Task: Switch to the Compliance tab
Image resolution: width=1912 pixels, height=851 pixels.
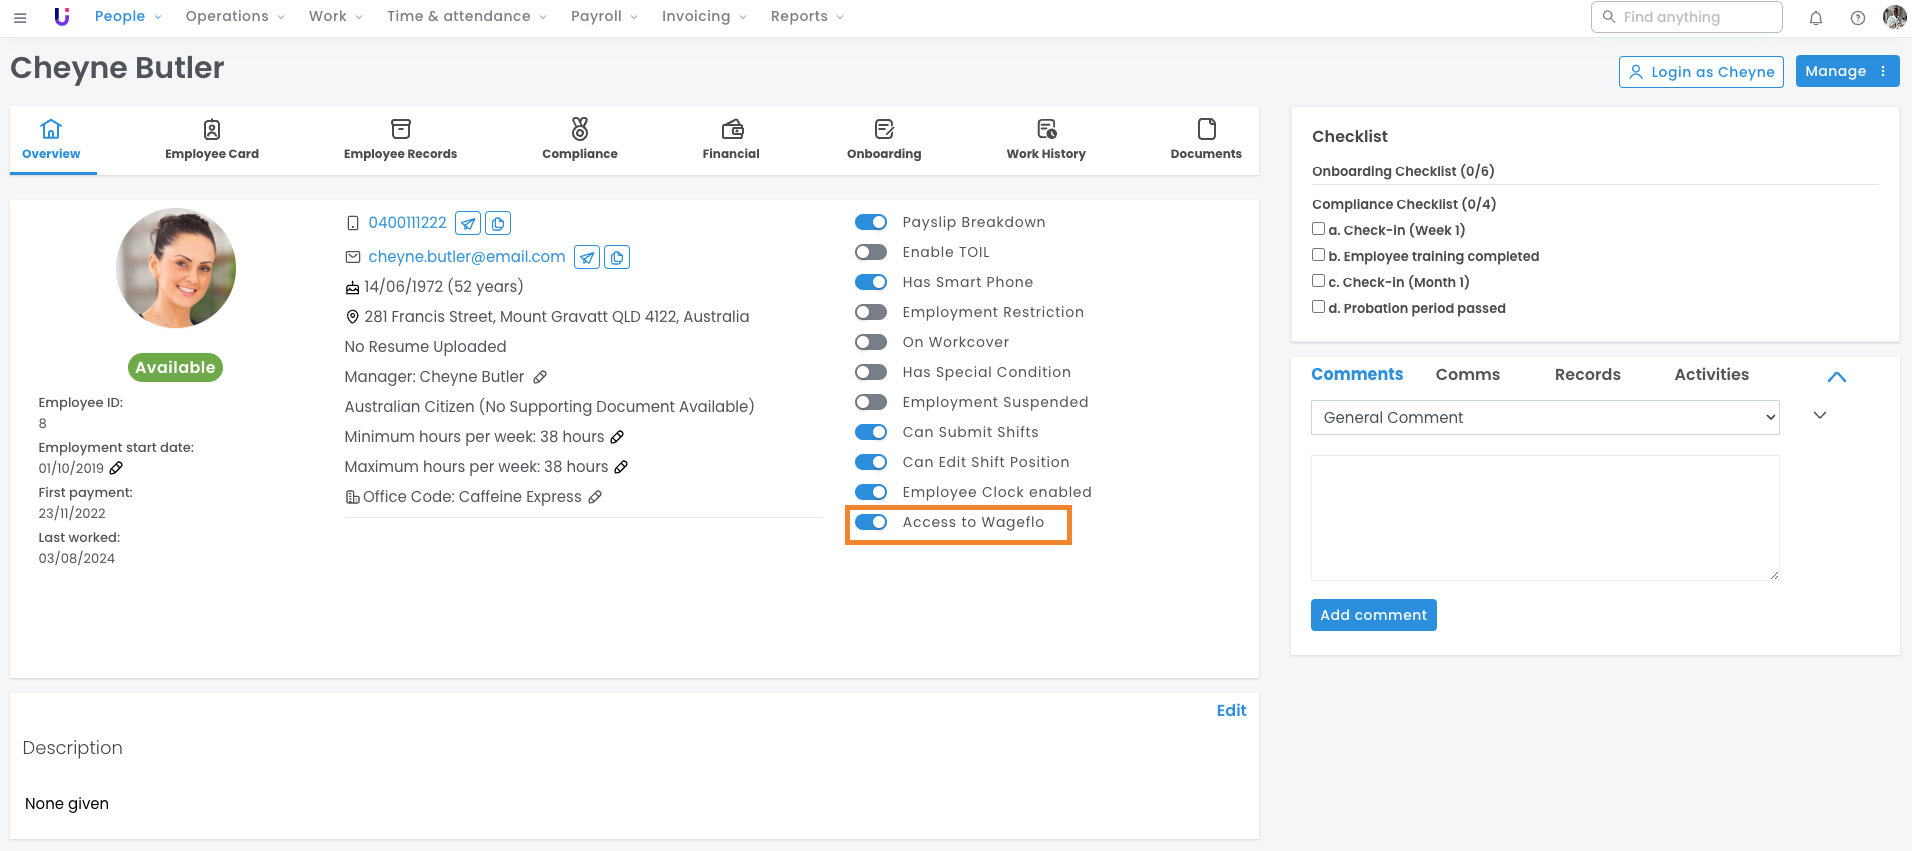Action: [579, 140]
